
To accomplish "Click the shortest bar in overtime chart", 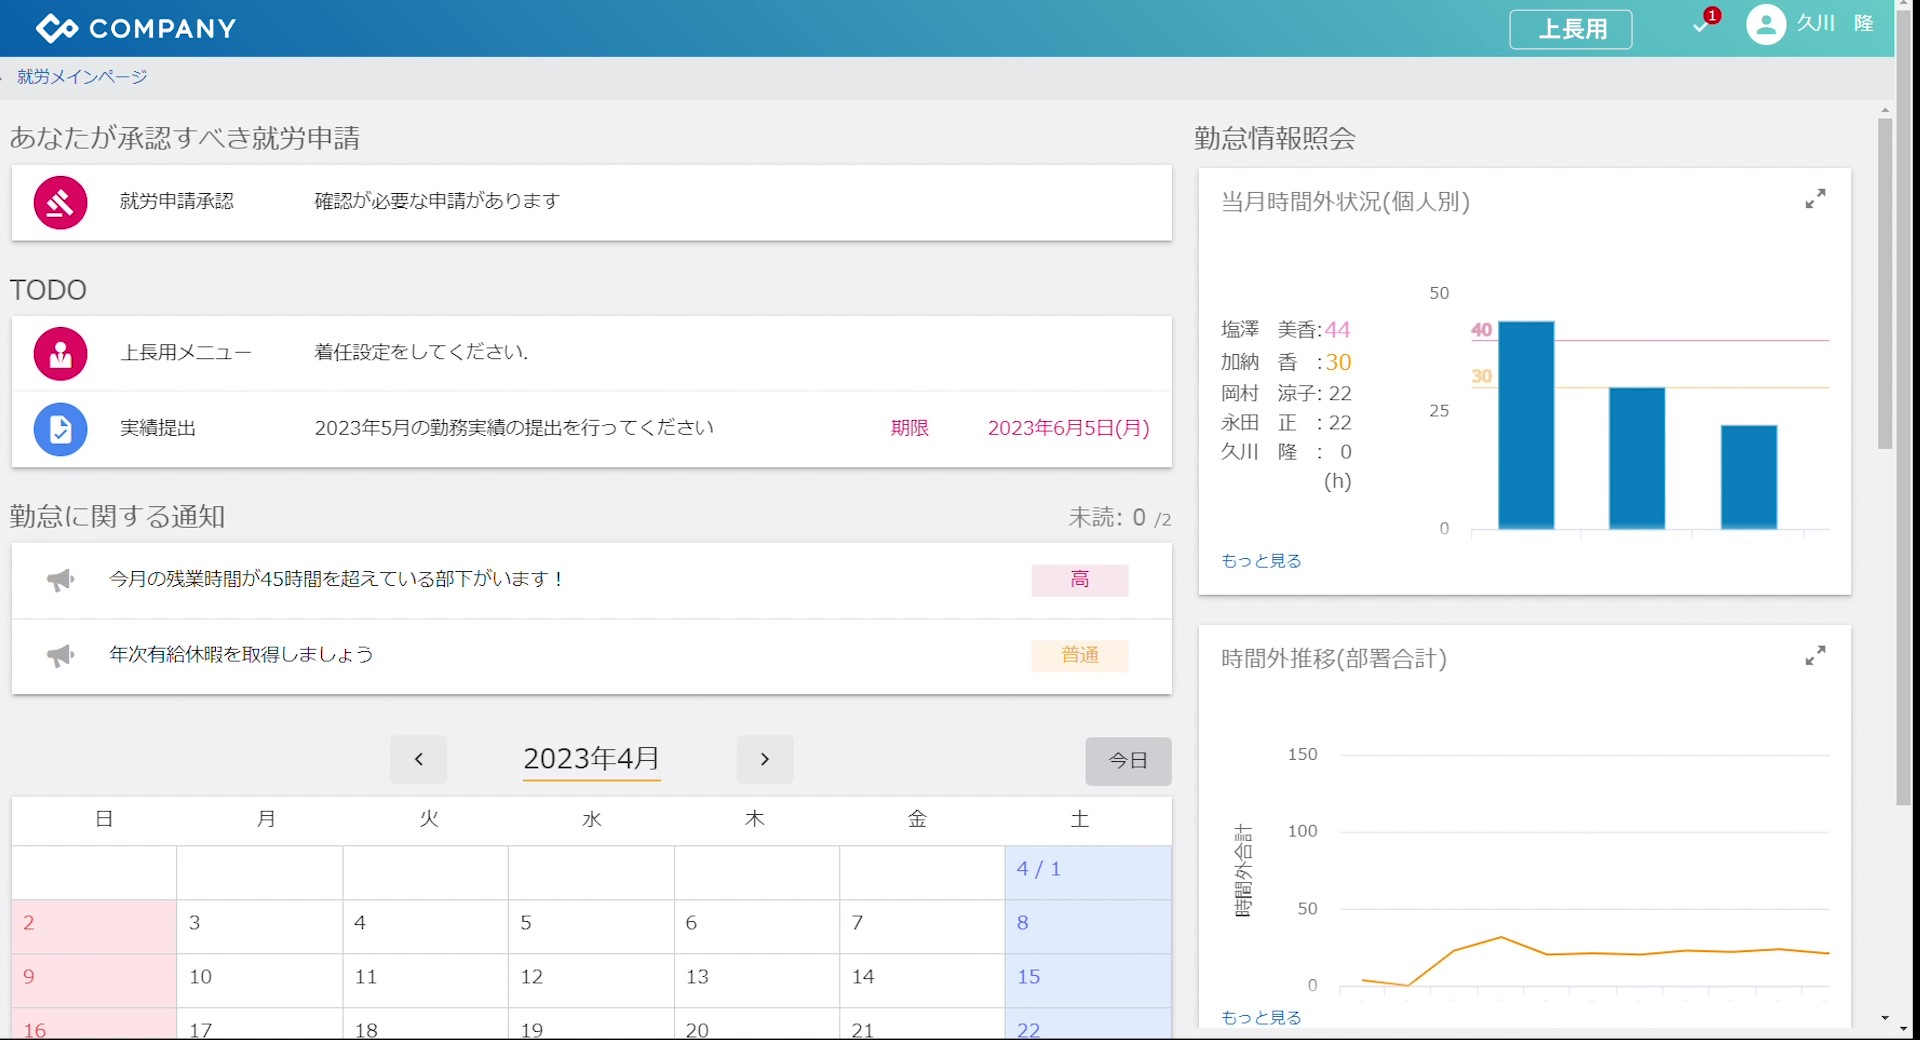I will coord(1749,477).
